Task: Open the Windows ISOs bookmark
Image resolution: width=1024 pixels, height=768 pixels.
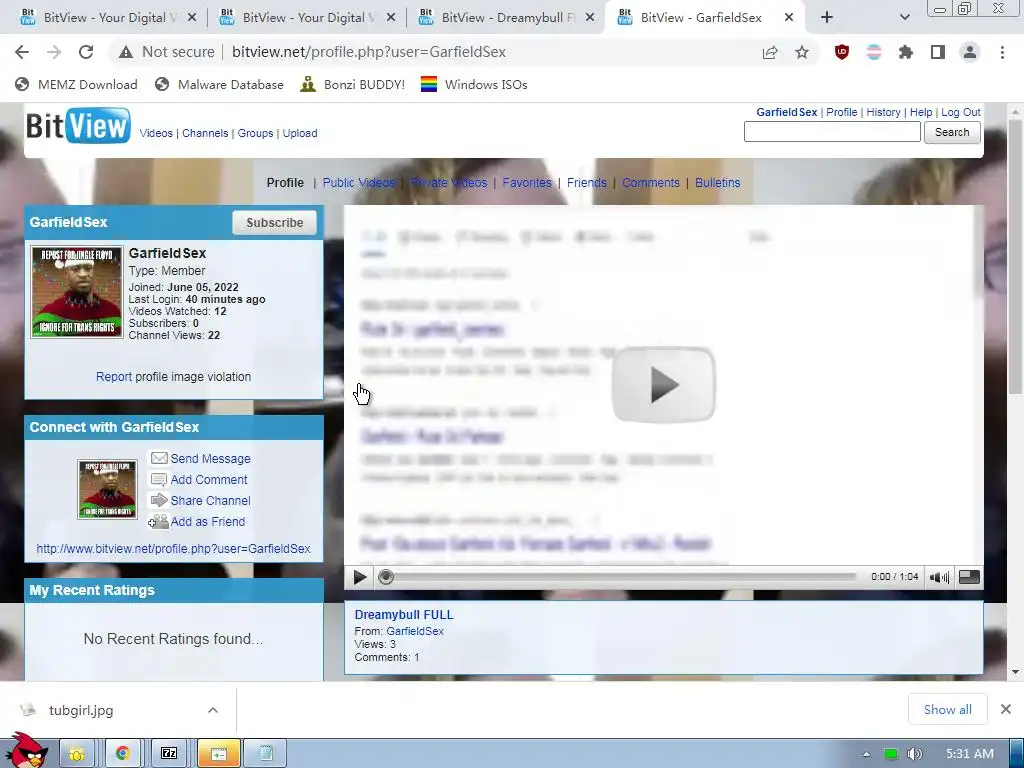Action: tap(474, 84)
